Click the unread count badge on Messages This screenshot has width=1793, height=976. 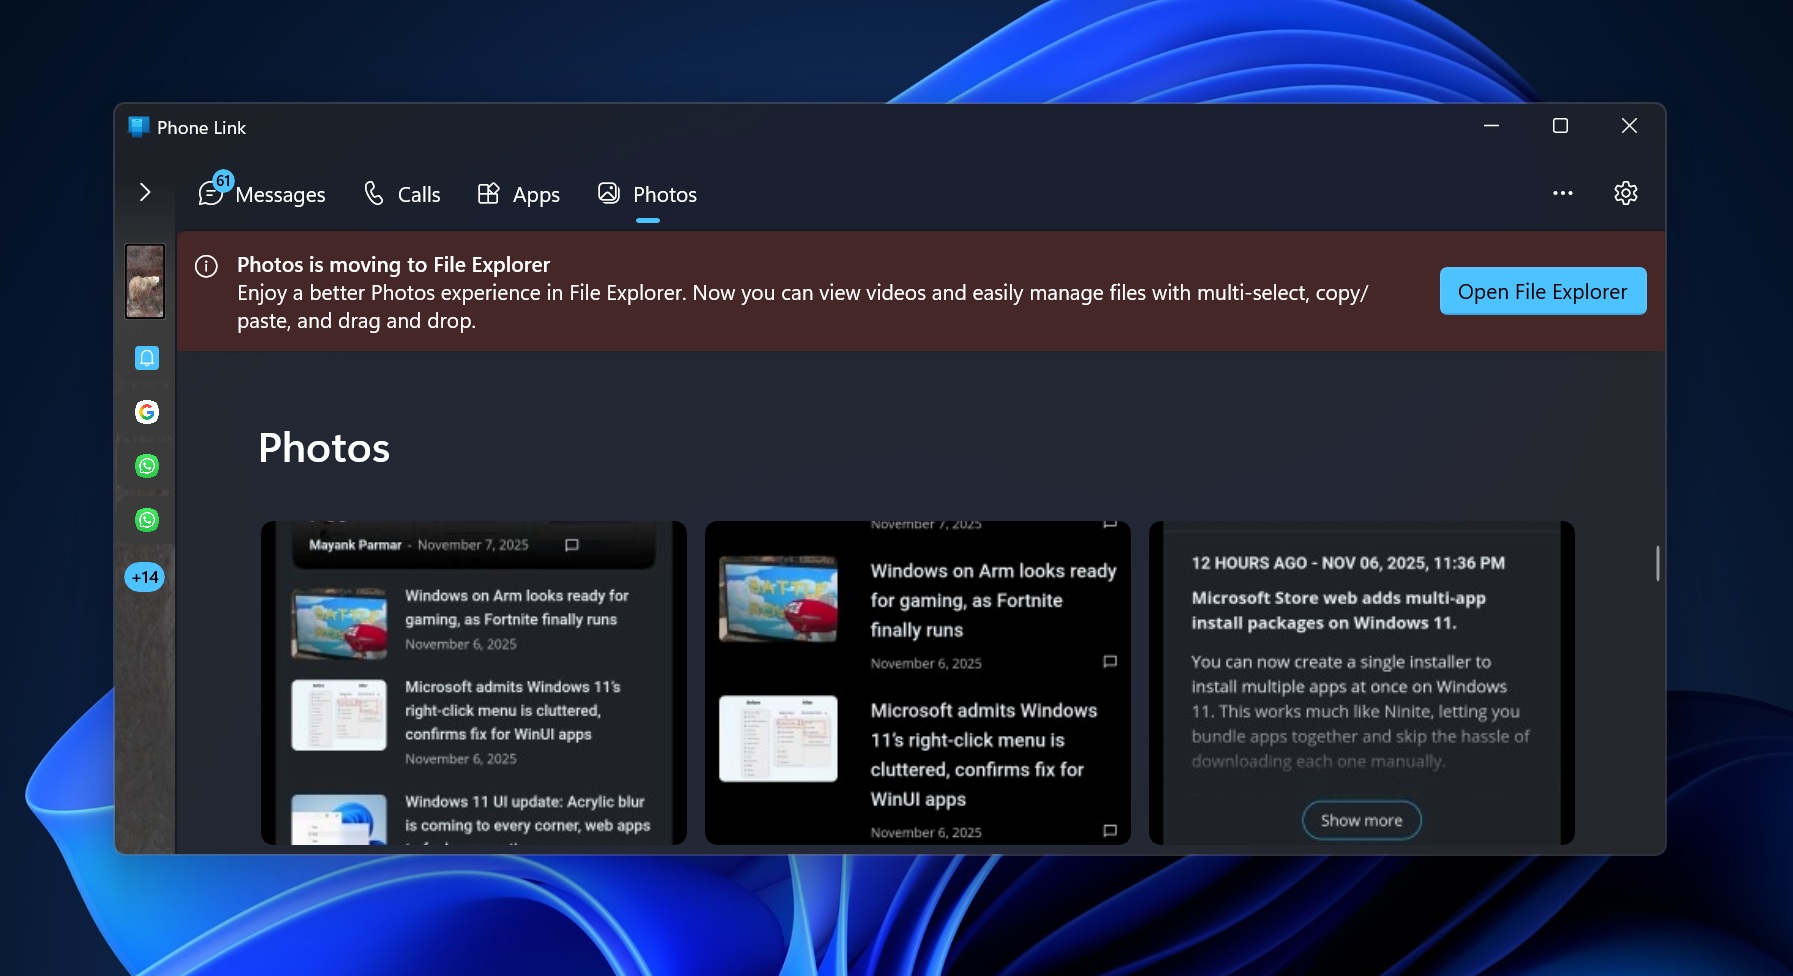(223, 181)
